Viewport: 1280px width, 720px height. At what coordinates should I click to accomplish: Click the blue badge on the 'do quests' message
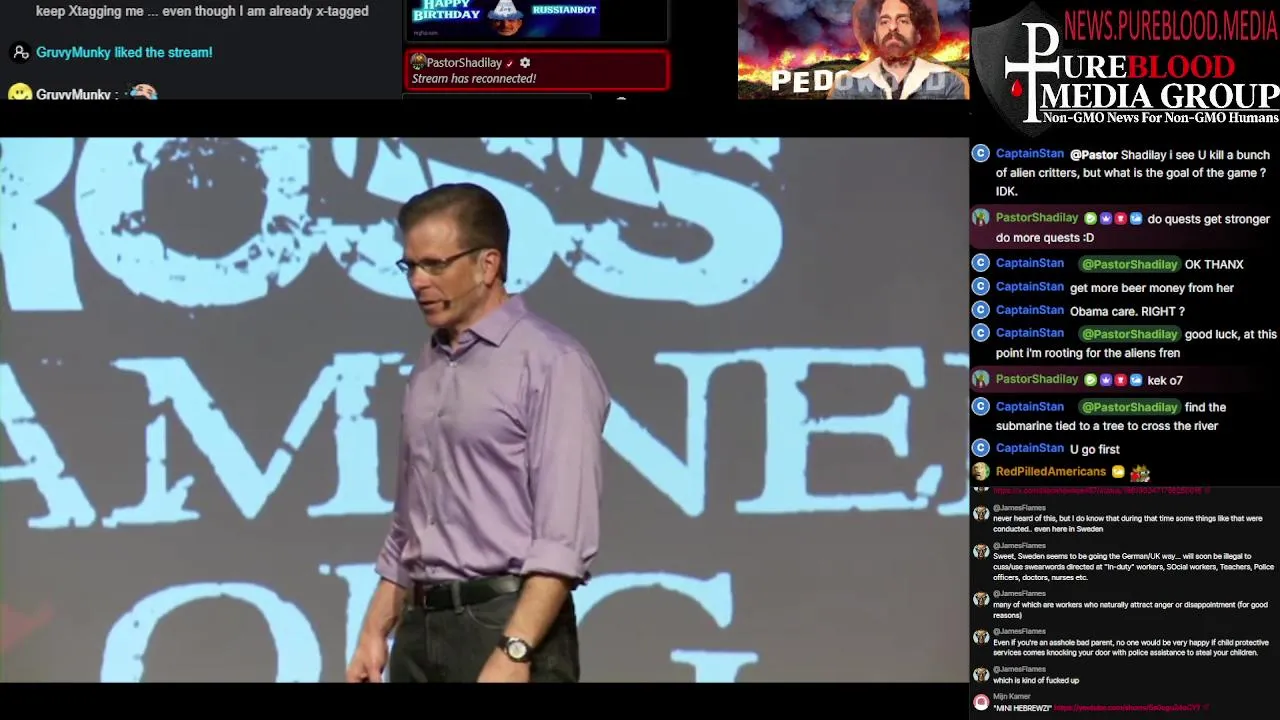pyautogui.click(x=1135, y=218)
